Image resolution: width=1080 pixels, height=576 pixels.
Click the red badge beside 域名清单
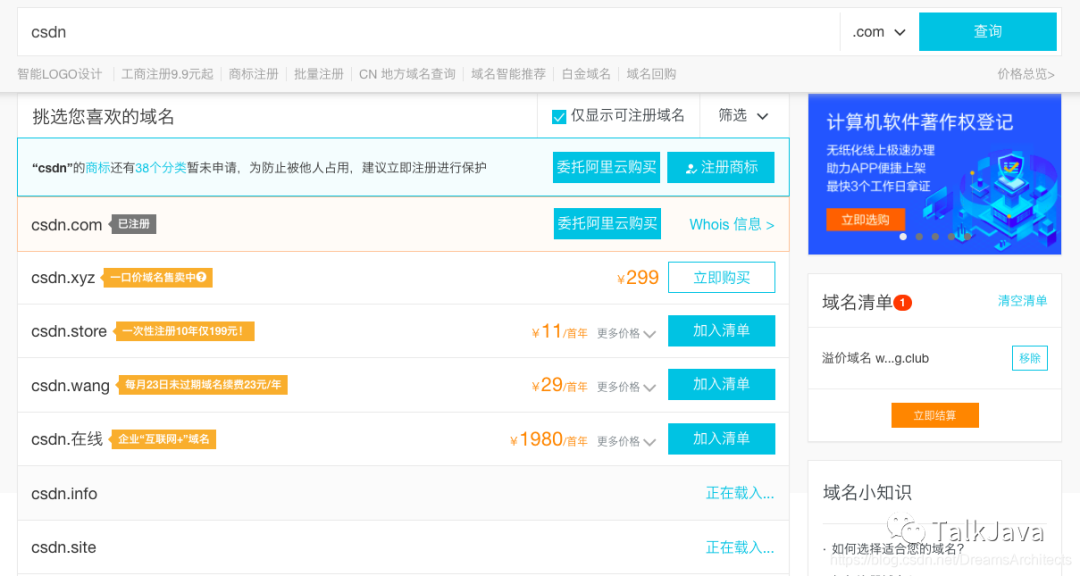pyautogui.click(x=902, y=302)
